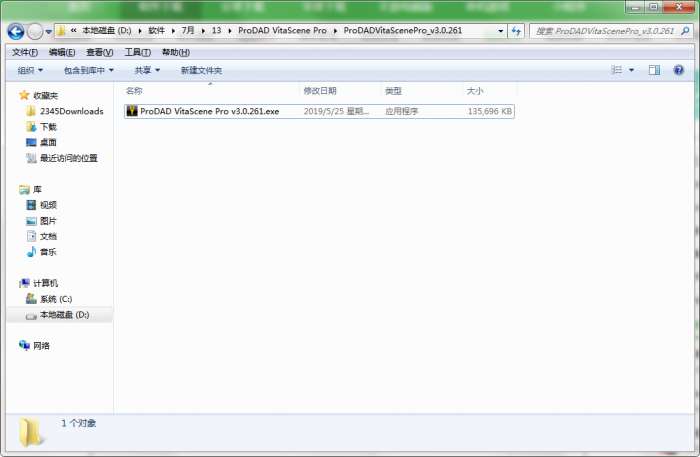
Task: Open the 系统 (C:) drive
Action: coord(56,299)
